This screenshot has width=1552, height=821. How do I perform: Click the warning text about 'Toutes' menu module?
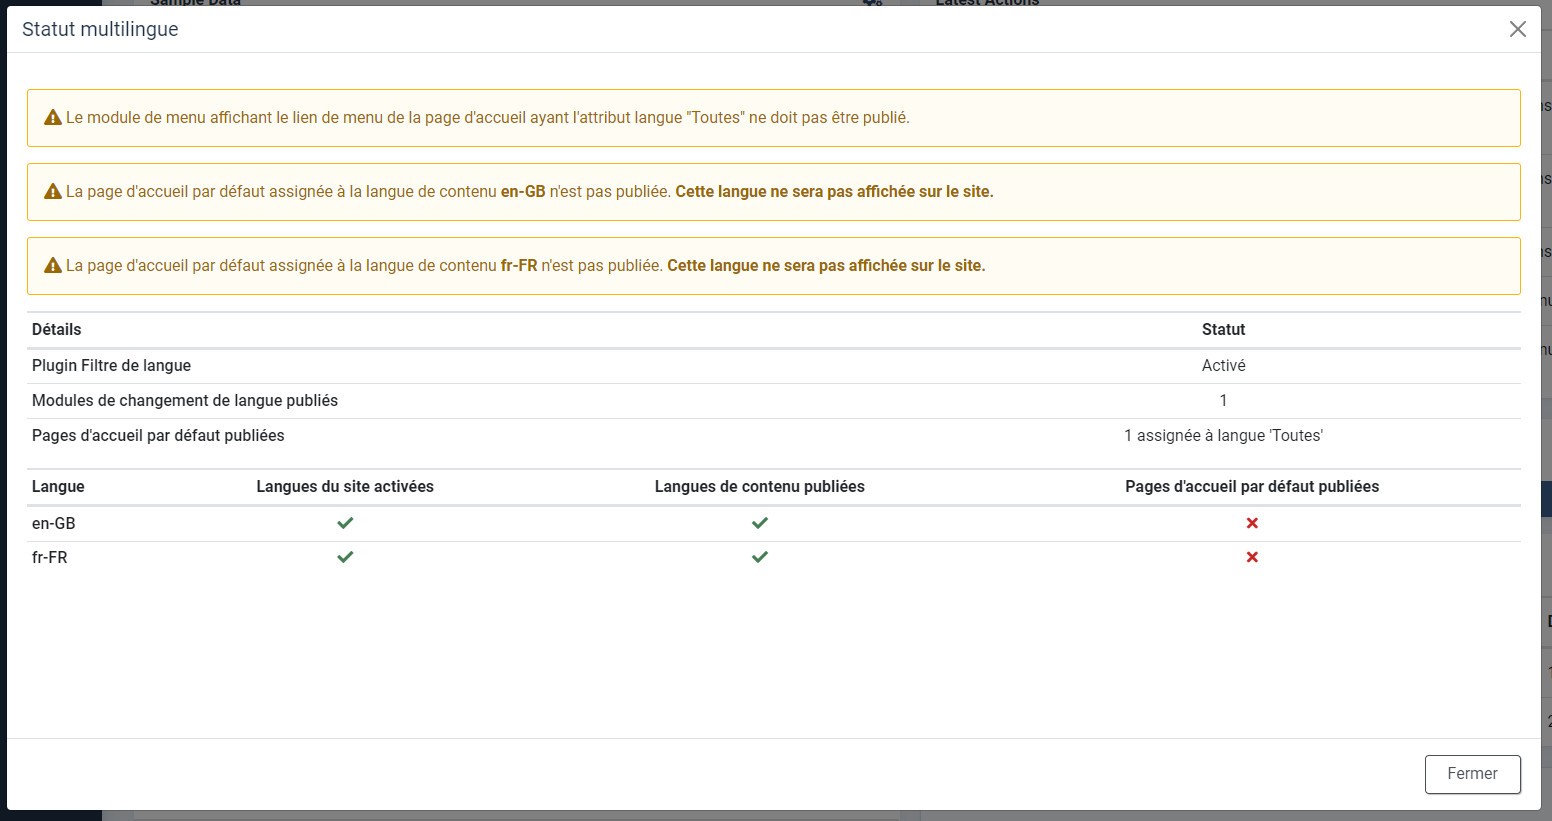click(488, 117)
